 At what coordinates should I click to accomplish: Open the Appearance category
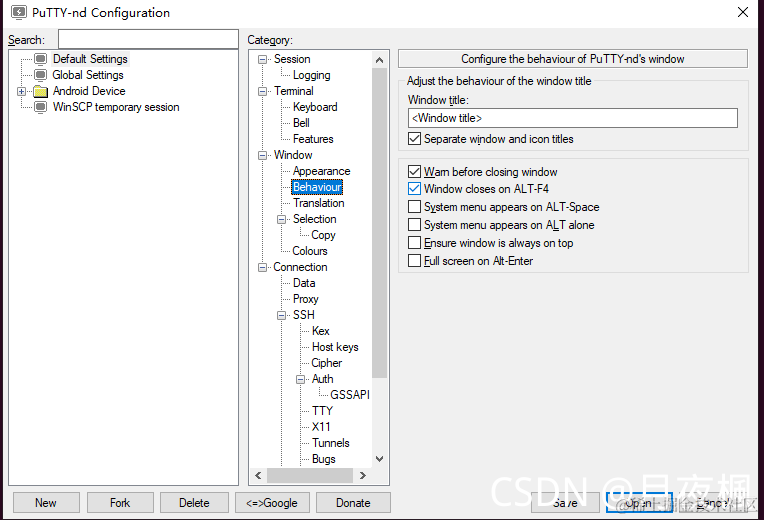click(321, 171)
